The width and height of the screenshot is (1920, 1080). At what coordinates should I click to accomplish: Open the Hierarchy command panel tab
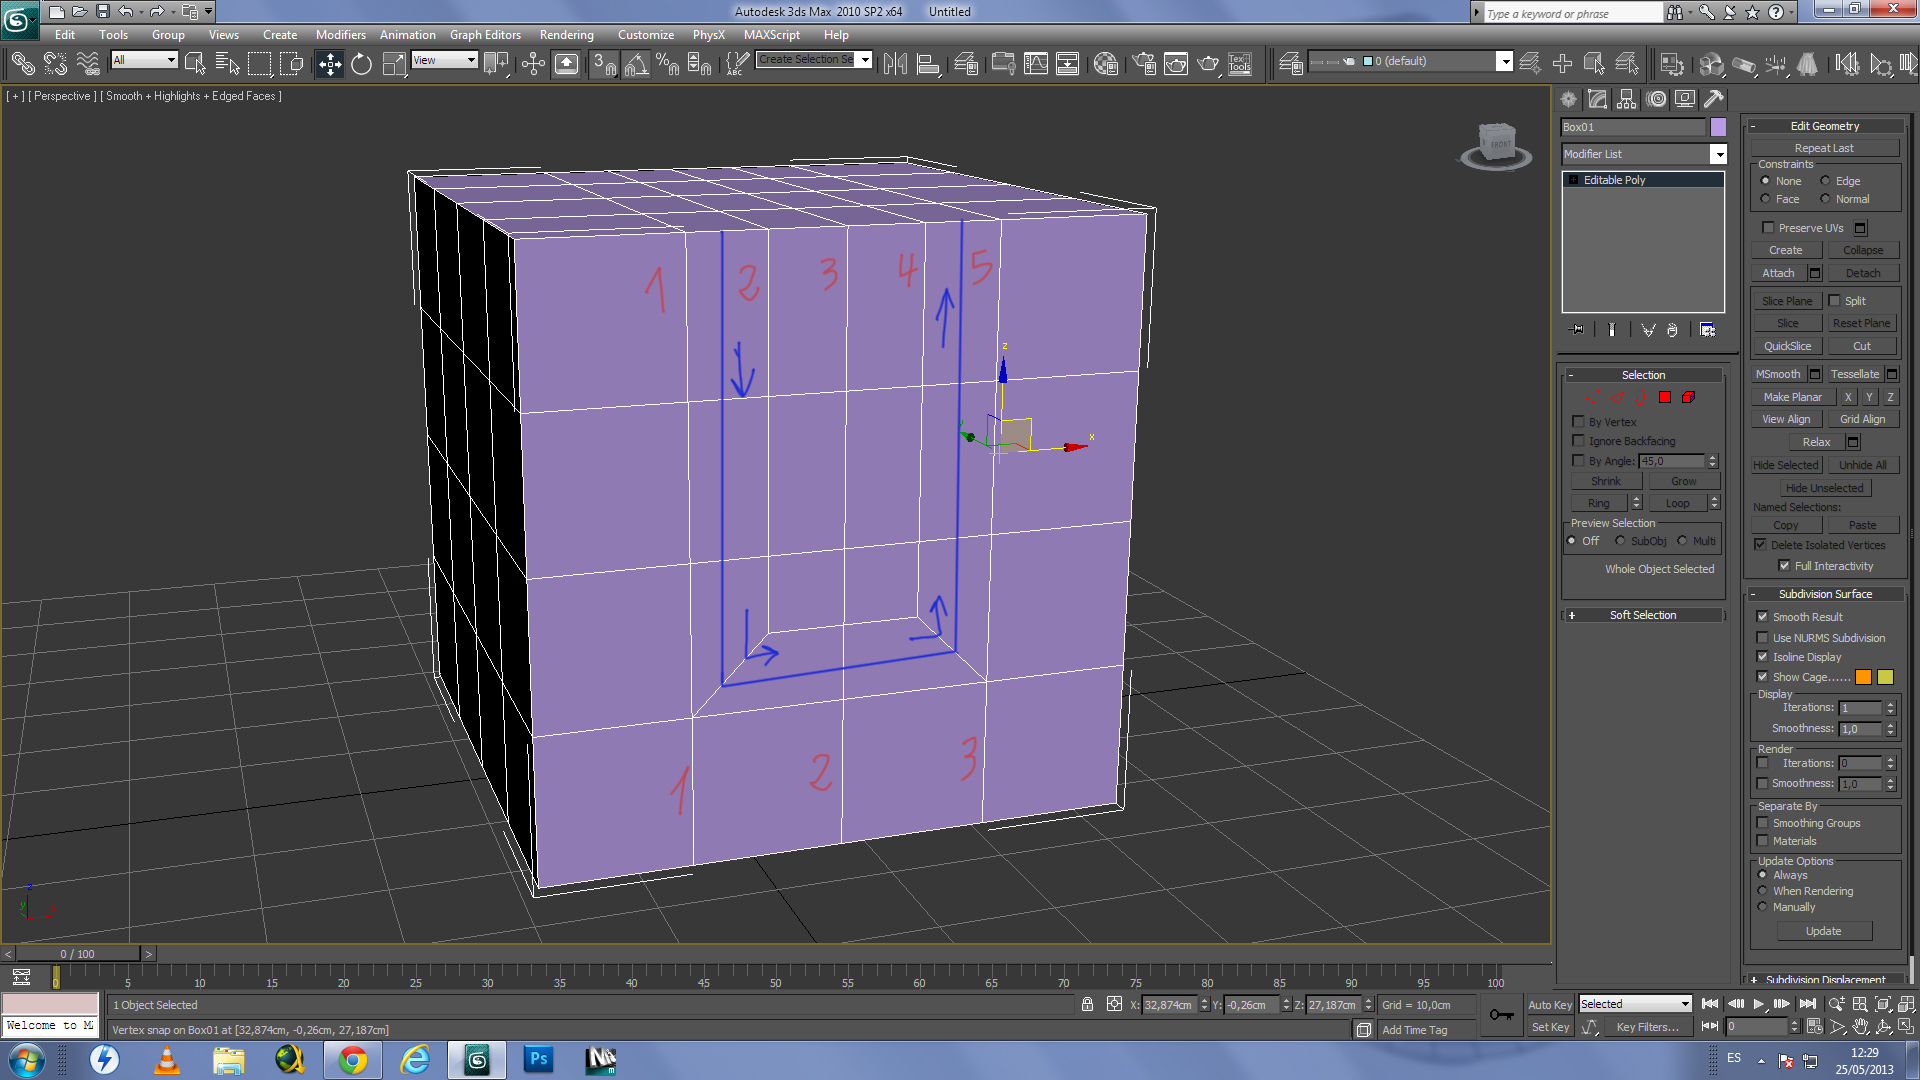pos(1627,99)
